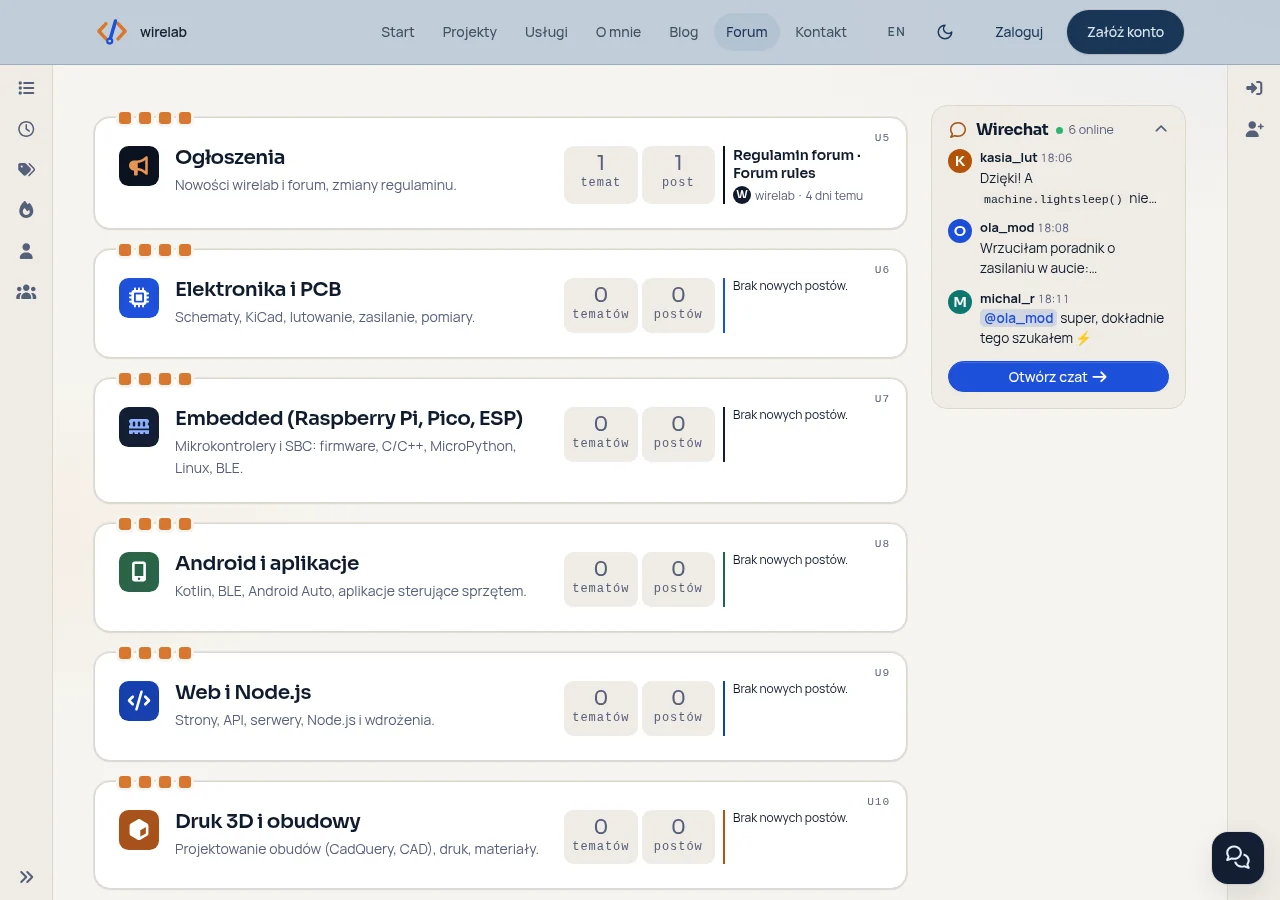Open the Embedded (Raspberry Pi, Pico, ESP) title

[x=349, y=418]
